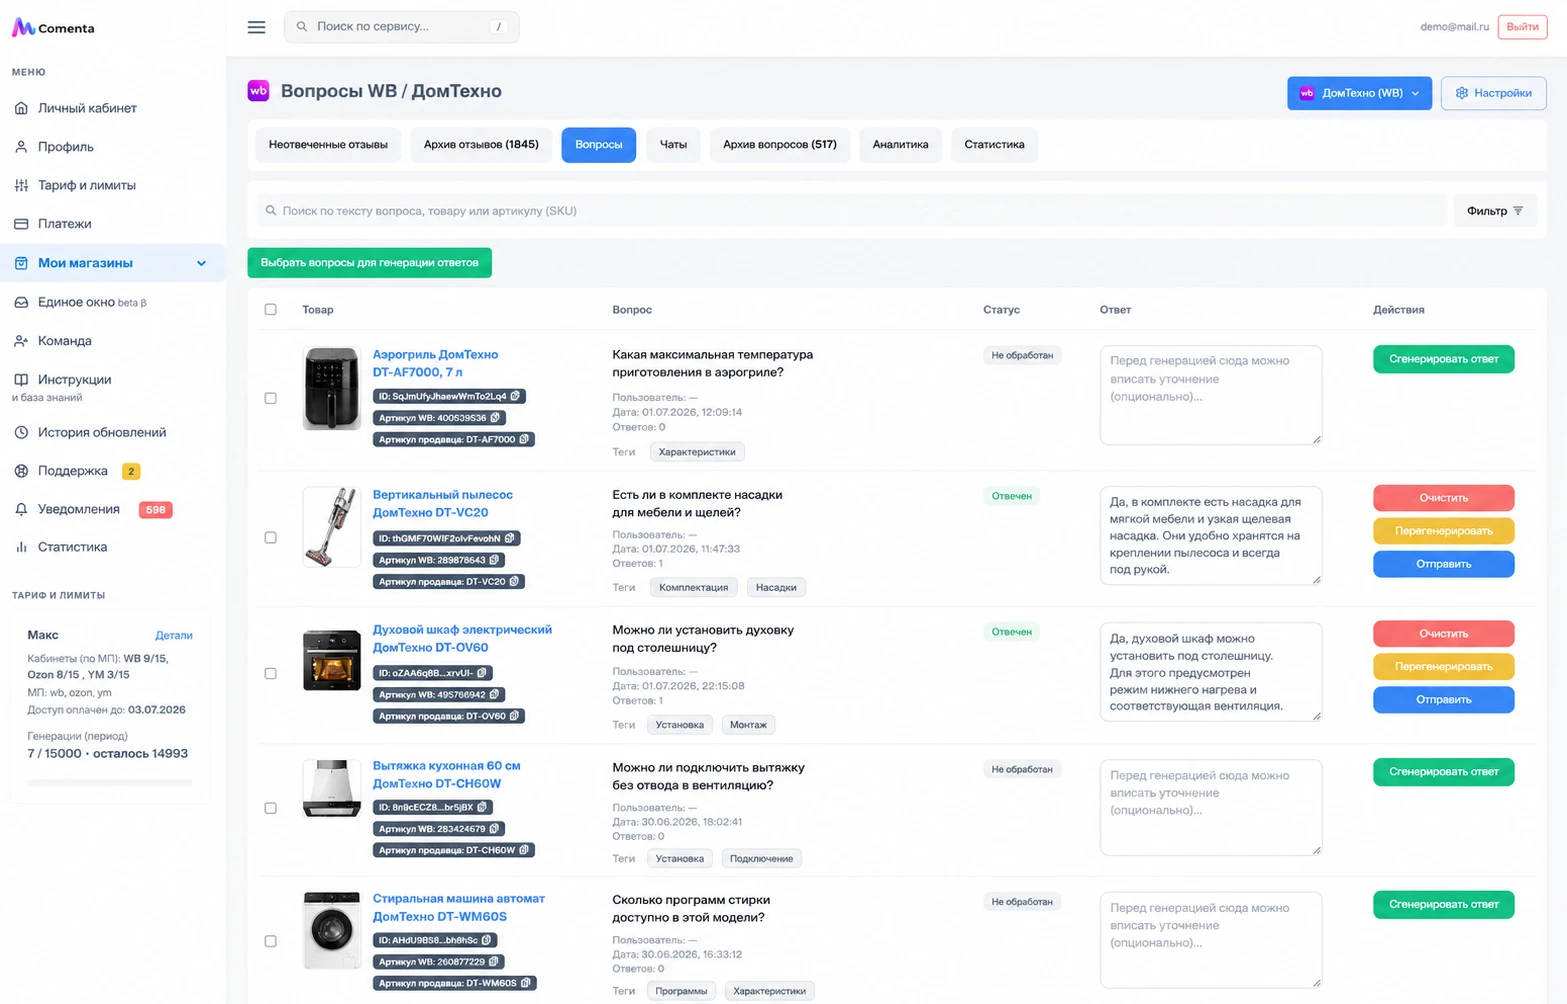The height and width of the screenshot is (1004, 1567).
Task: Click the filter icon next to Фильтр
Action: pyautogui.click(x=1518, y=211)
